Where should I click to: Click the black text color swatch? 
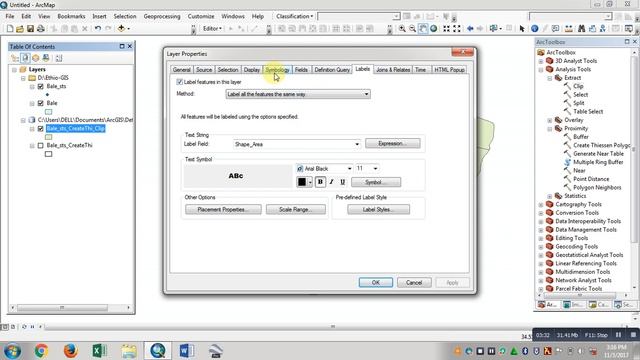[302, 182]
